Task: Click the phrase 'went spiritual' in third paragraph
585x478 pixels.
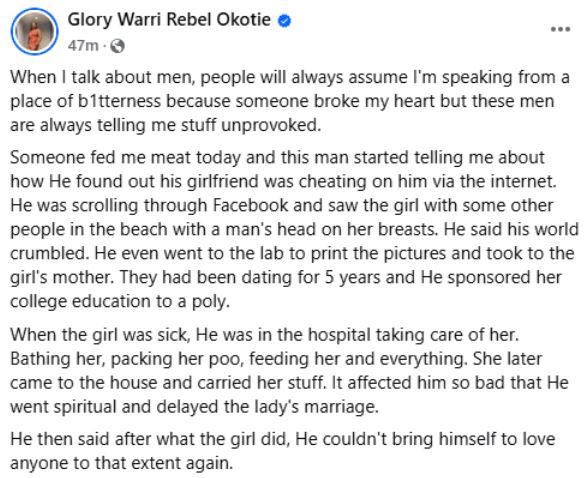Action: coord(63,407)
